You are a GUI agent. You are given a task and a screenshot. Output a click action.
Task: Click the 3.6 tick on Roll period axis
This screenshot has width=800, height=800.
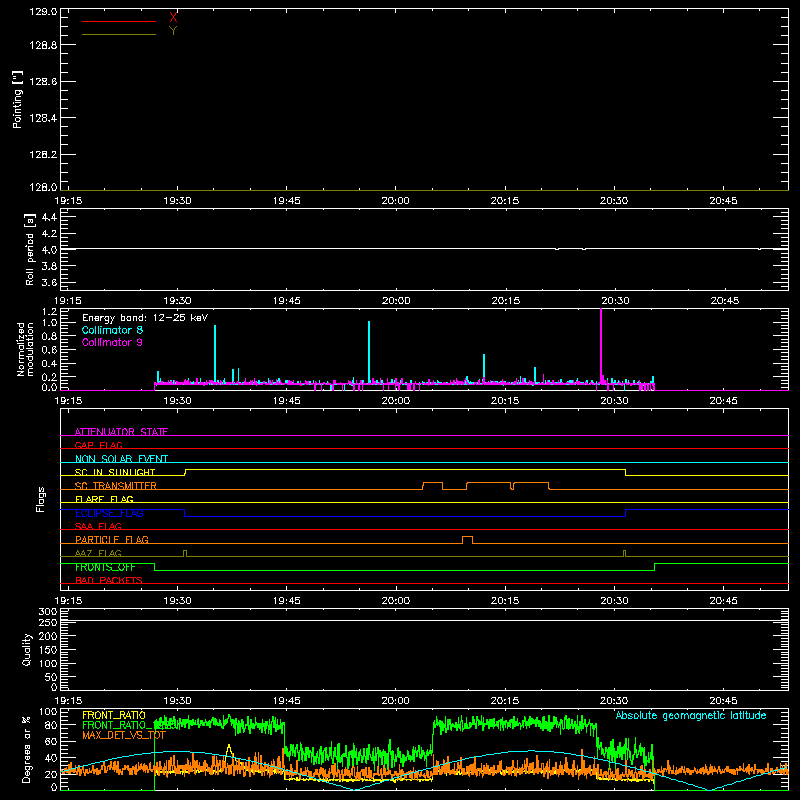coord(49,282)
